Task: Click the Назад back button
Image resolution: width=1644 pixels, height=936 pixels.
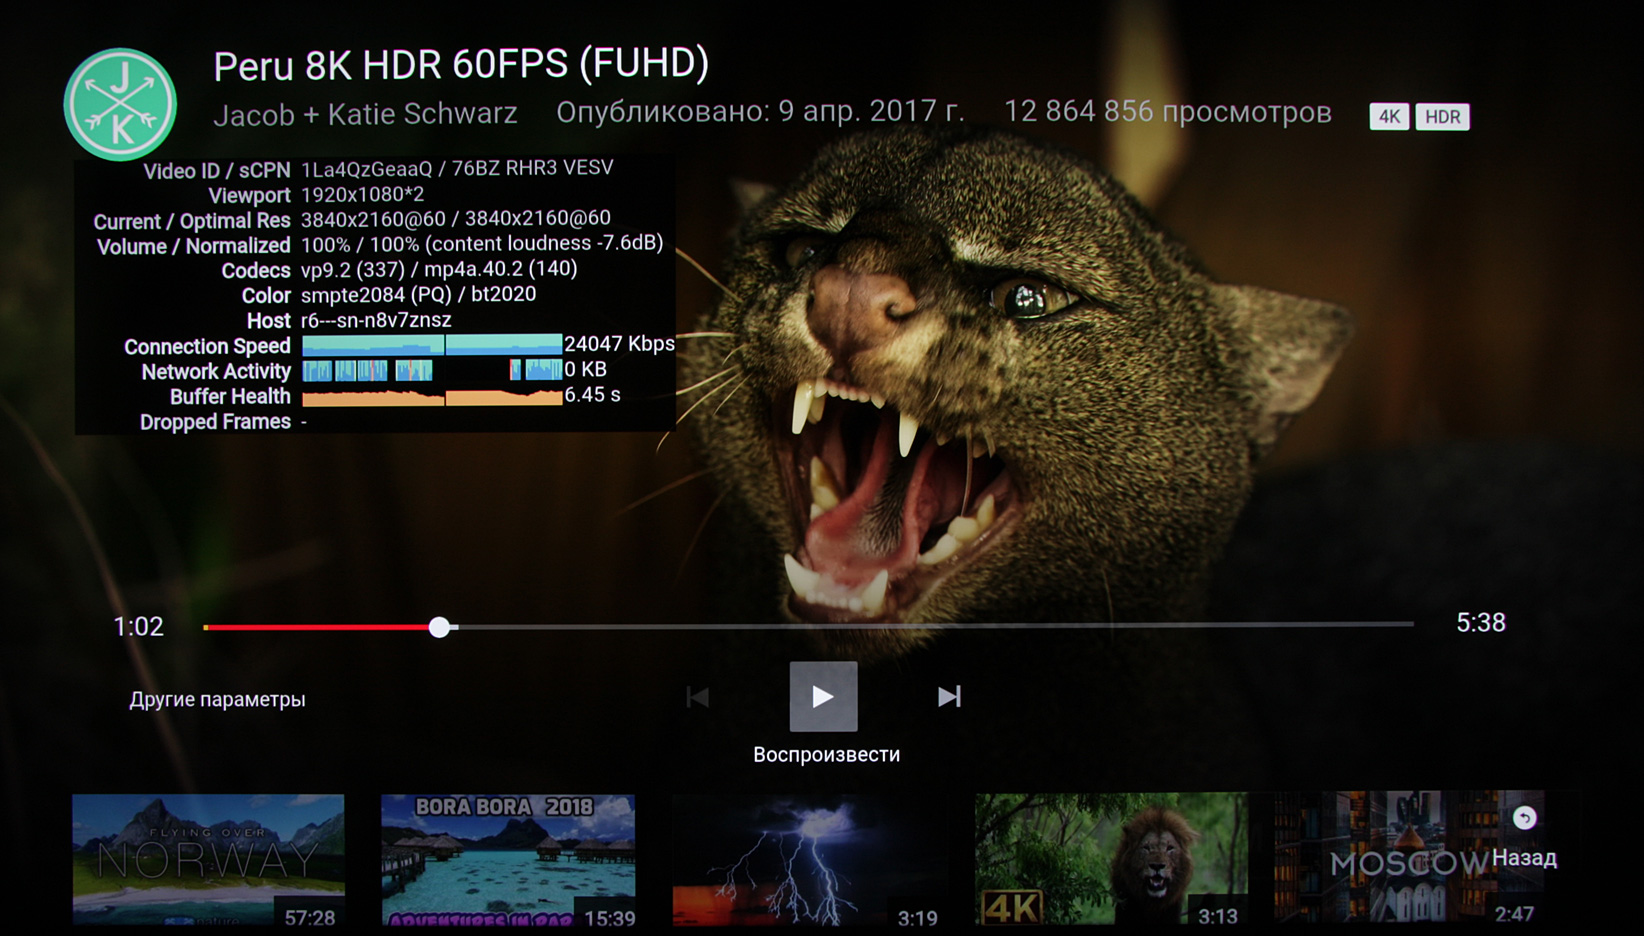Action: tap(1524, 857)
